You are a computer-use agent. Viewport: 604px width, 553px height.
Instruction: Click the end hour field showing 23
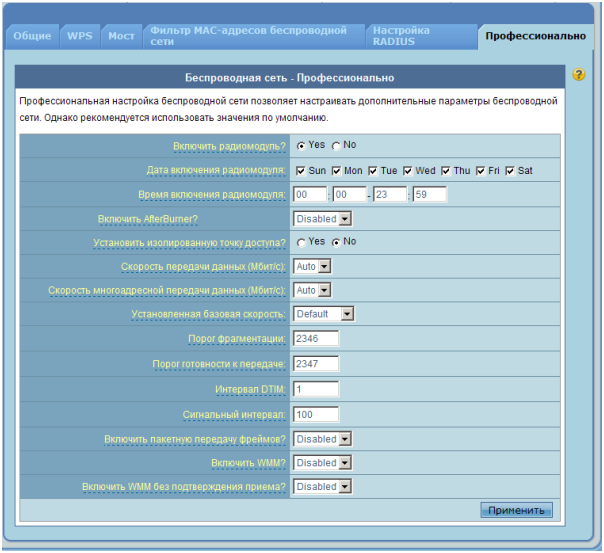point(390,194)
